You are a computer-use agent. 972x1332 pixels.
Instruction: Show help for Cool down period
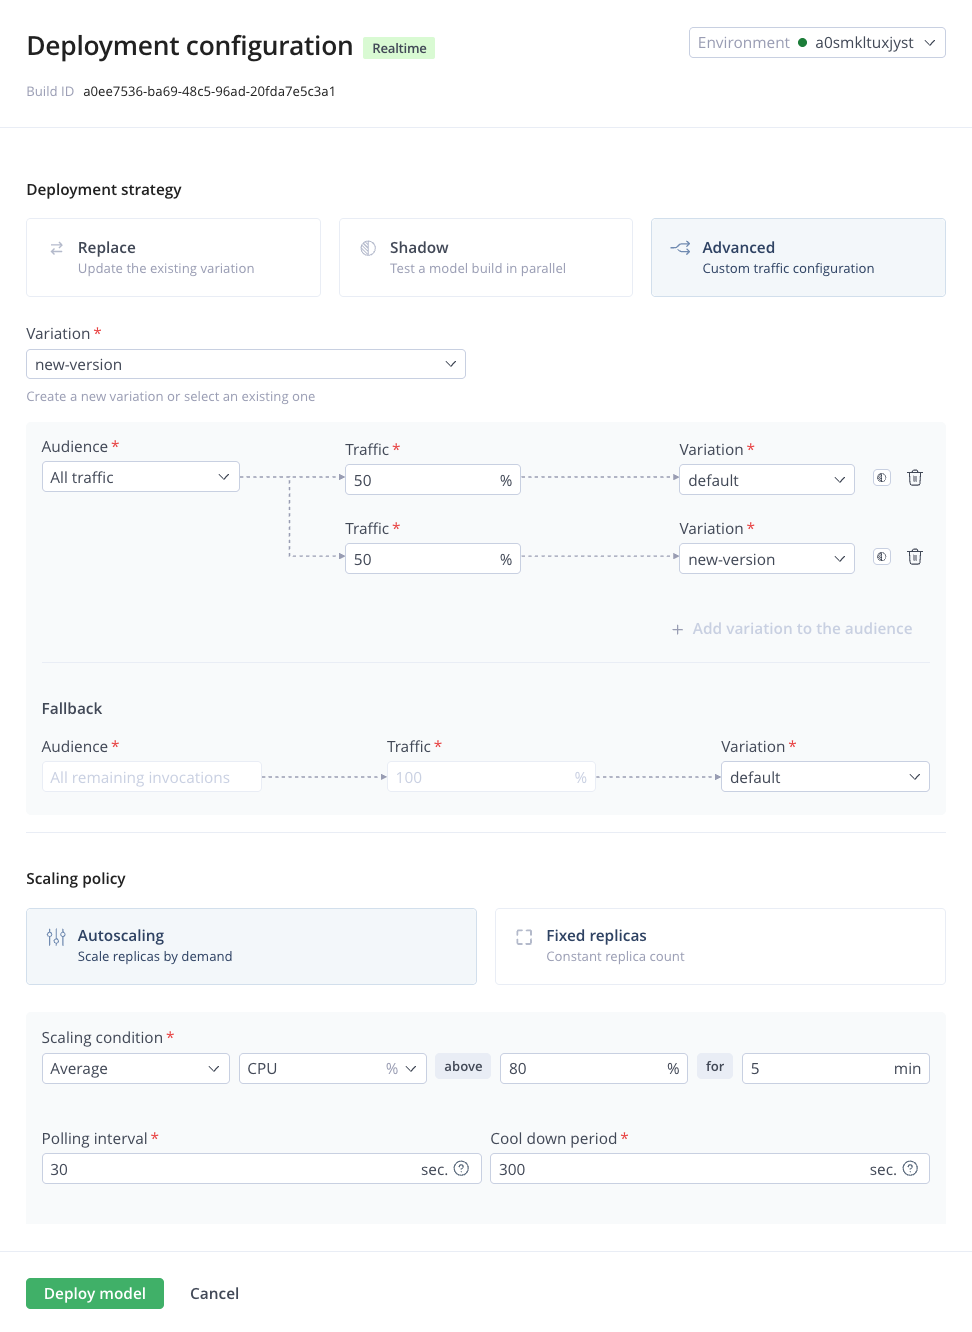tap(910, 1168)
